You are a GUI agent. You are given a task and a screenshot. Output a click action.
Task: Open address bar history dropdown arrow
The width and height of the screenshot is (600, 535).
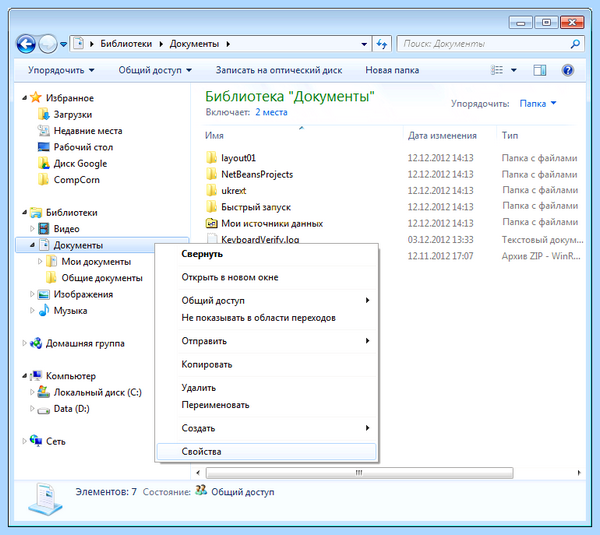pos(364,44)
